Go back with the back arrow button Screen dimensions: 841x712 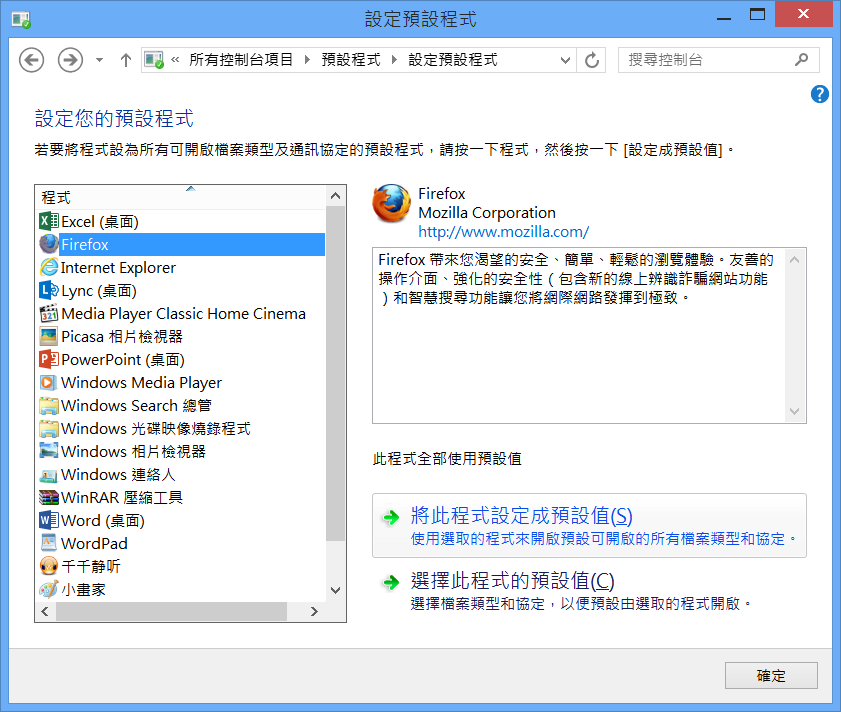[32, 60]
